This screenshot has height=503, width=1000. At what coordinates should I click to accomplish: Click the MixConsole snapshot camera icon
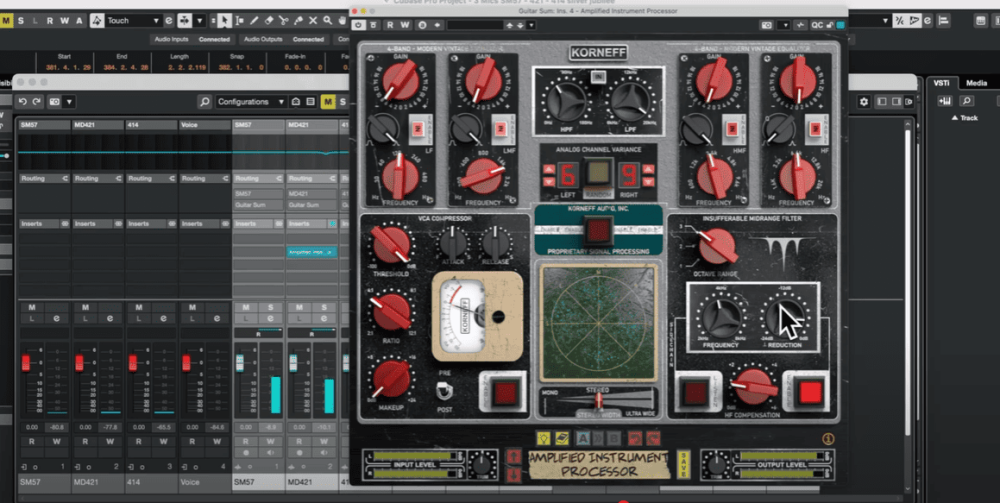[x=55, y=101]
